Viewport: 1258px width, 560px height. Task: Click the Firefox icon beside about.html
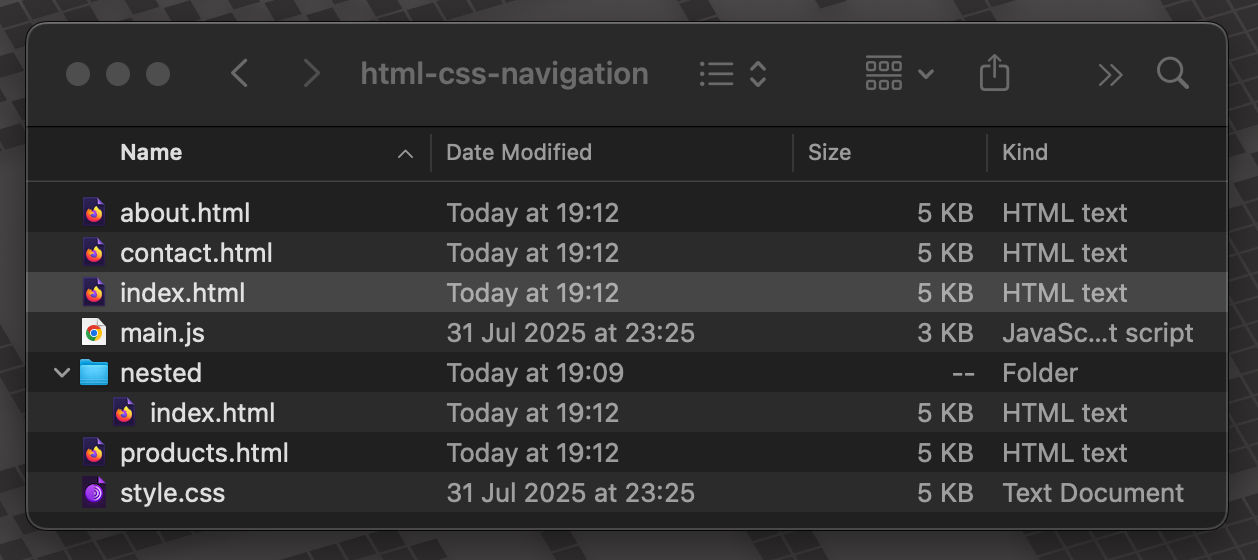click(94, 213)
